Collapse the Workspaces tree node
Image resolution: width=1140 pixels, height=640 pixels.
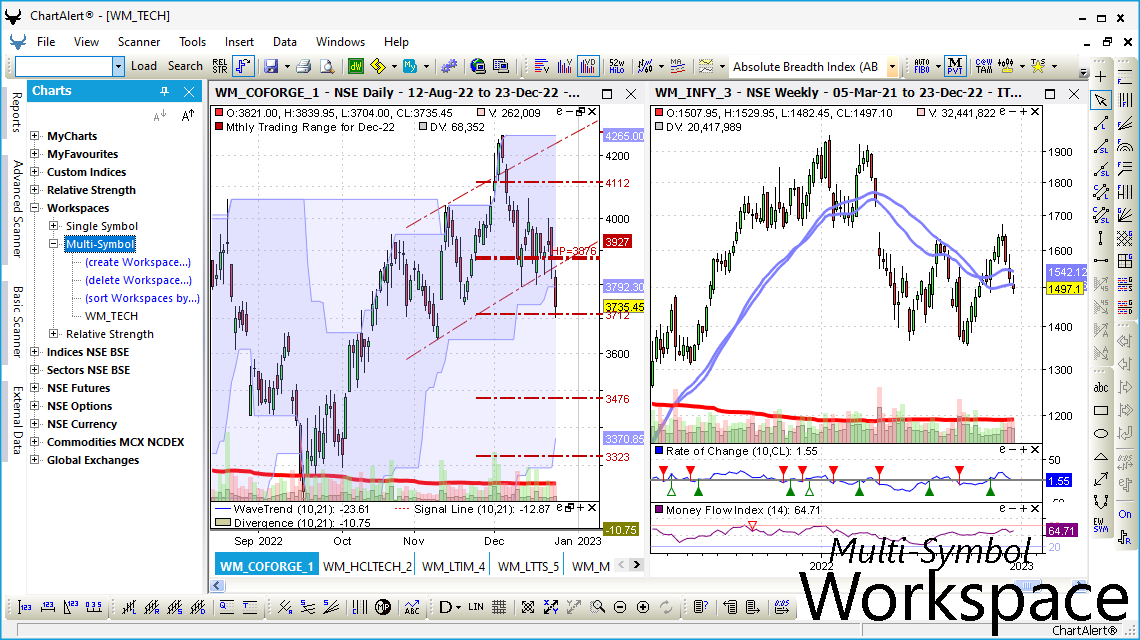tap(34, 208)
